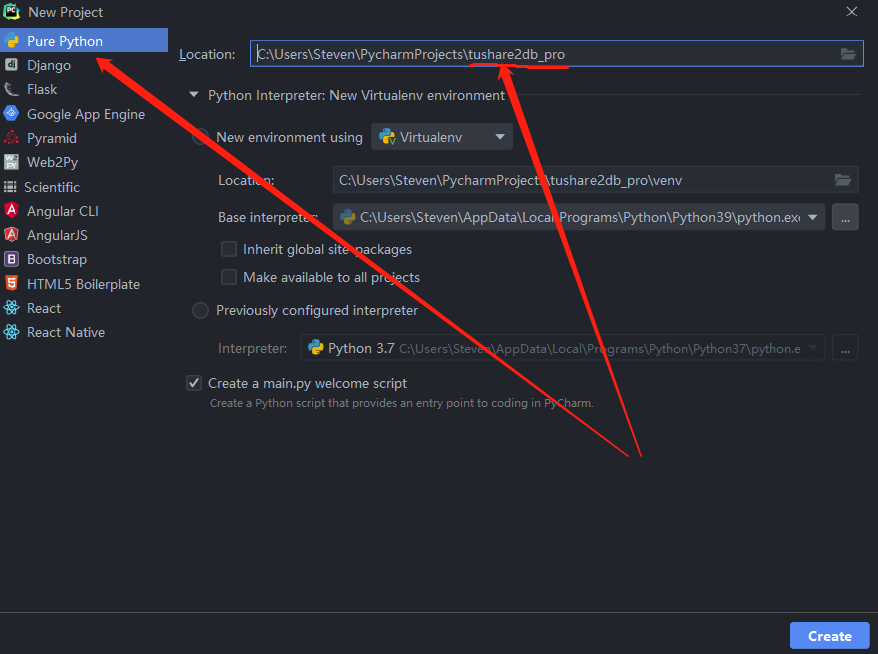
Task: Choose Scientific from project type list
Action: point(53,187)
